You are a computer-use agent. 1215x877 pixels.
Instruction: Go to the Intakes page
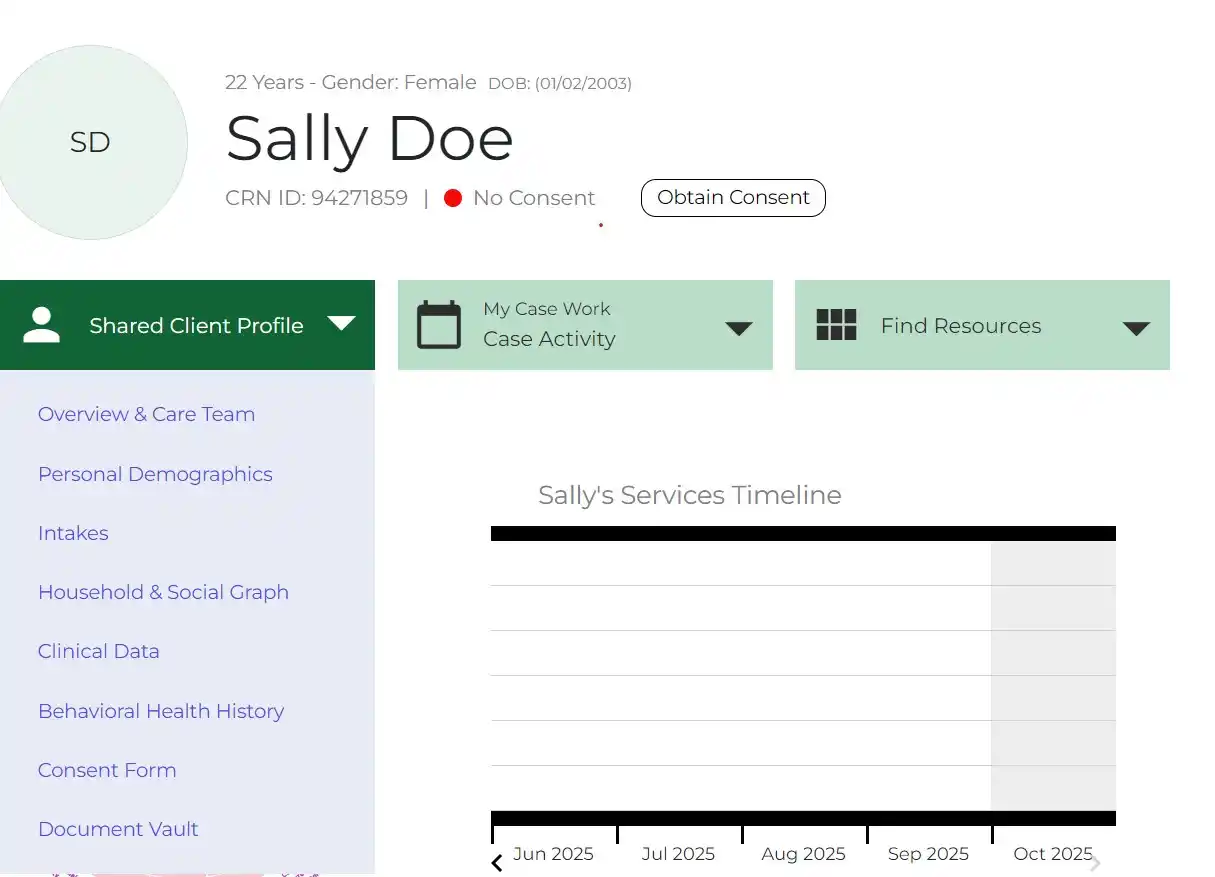tap(73, 533)
